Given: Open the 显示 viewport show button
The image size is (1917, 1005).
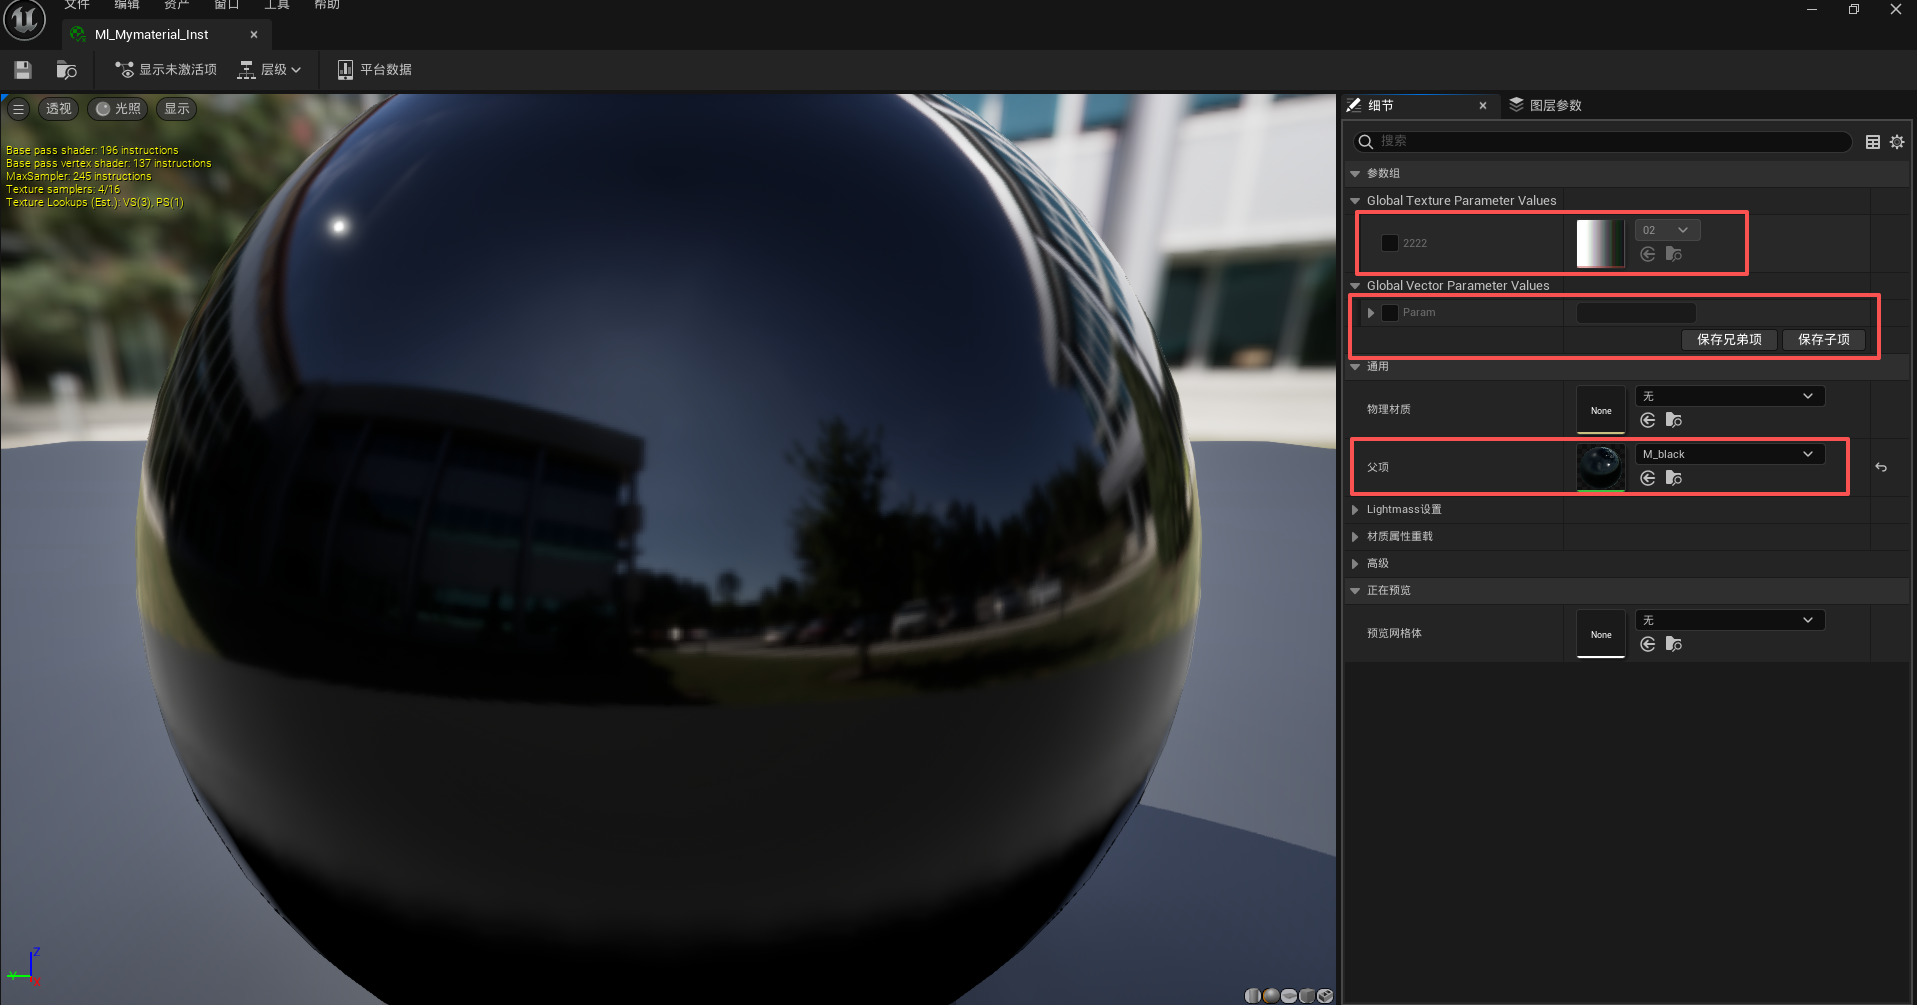Looking at the screenshot, I should (177, 109).
